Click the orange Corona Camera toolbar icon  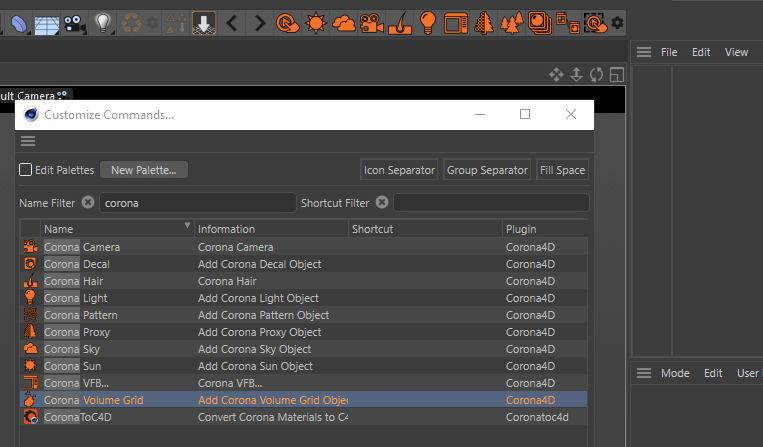coord(372,23)
